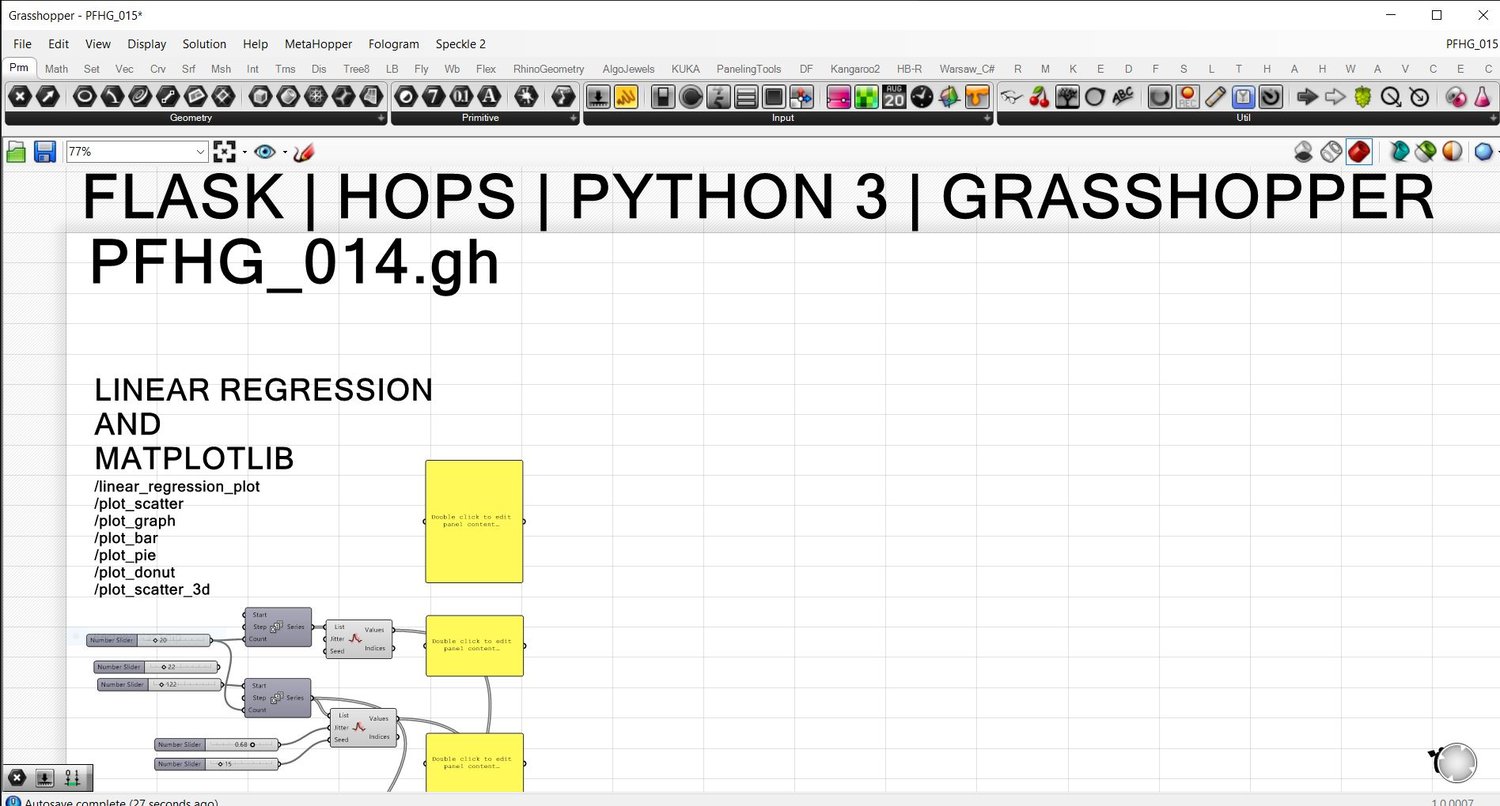The height and width of the screenshot is (806, 1500).
Task: Toggle wireframe preview mode
Action: click(1331, 152)
